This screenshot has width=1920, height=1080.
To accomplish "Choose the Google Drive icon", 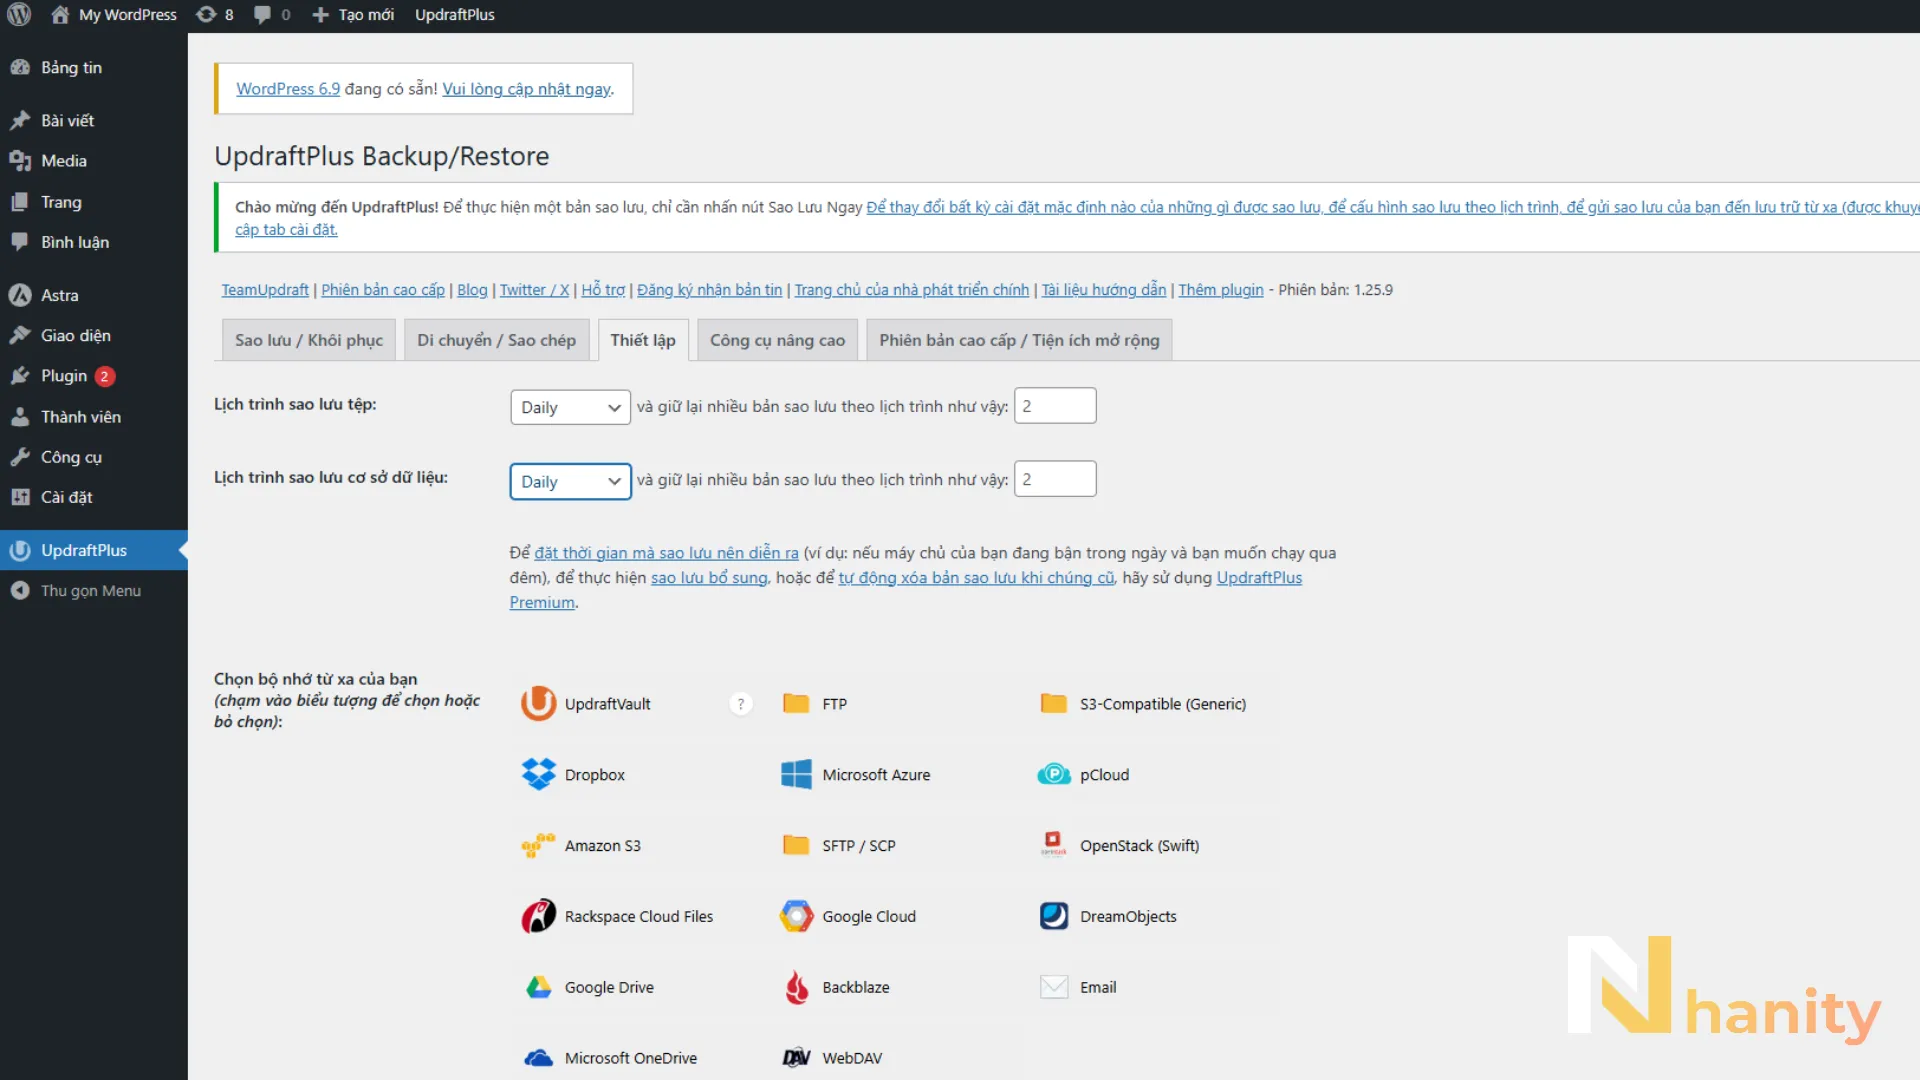I will [538, 987].
